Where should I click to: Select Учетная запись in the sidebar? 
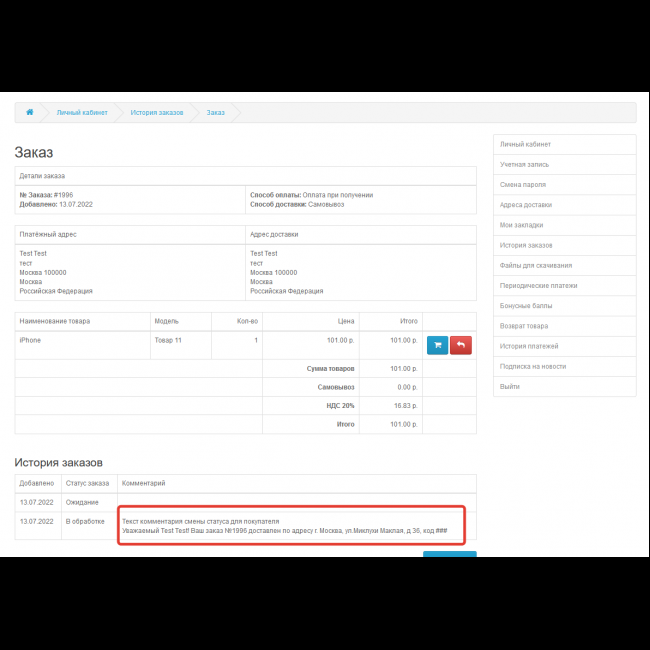pyautogui.click(x=524, y=164)
